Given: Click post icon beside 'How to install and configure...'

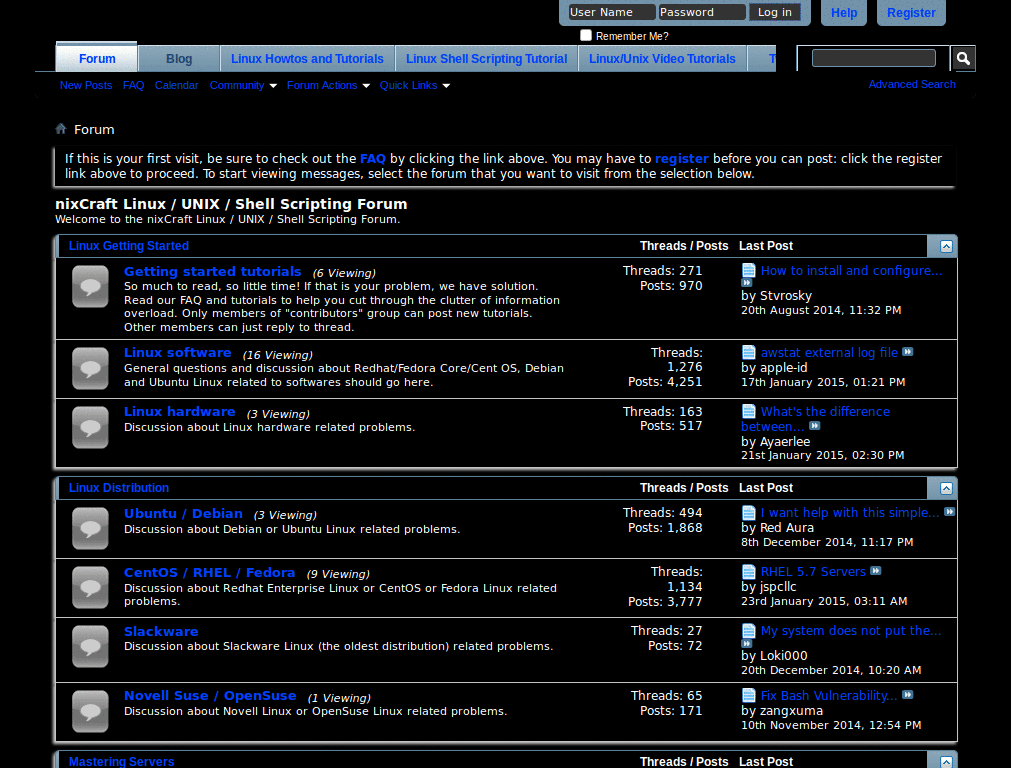Looking at the screenshot, I should click(x=748, y=270).
